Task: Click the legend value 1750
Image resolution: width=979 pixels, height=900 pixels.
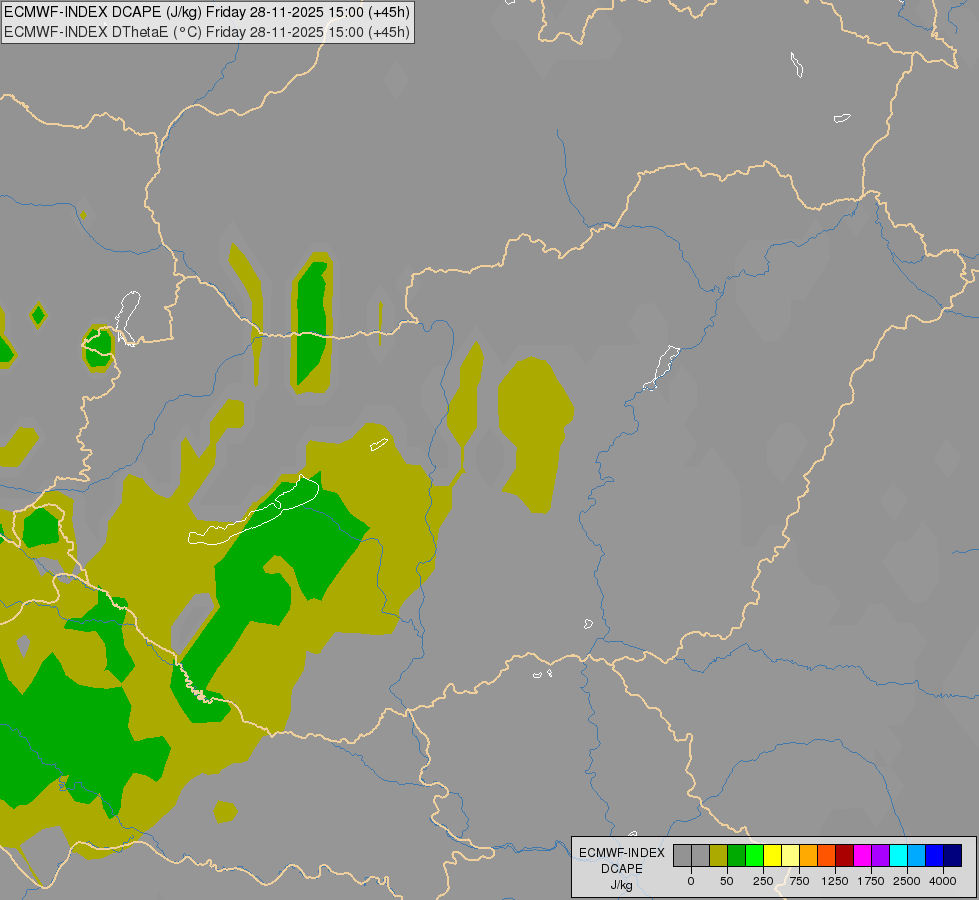Action: [x=871, y=881]
